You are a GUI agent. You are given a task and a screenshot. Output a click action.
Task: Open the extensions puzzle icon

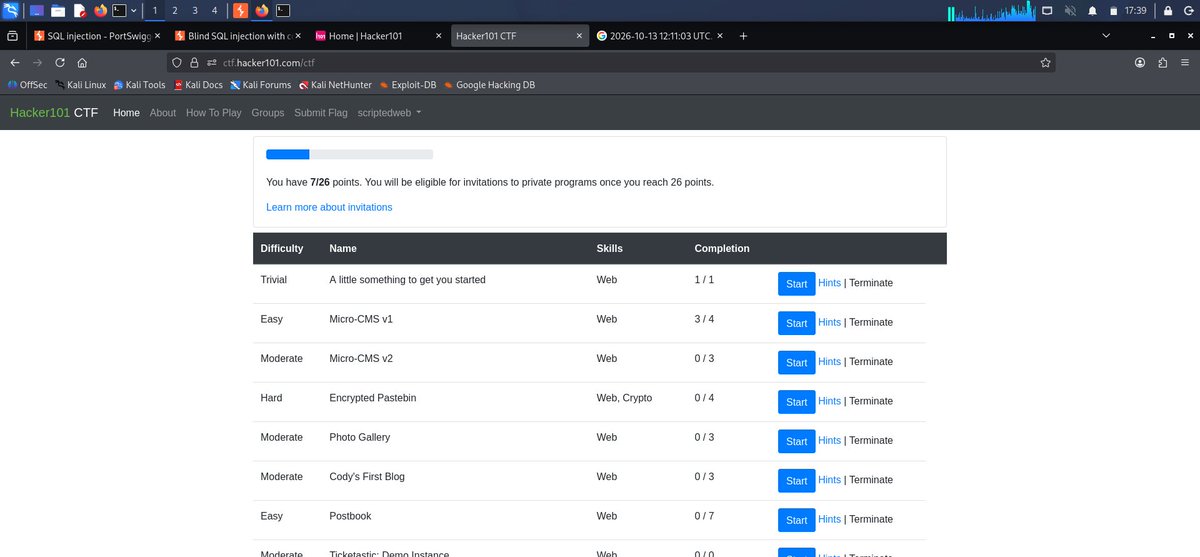point(1162,62)
